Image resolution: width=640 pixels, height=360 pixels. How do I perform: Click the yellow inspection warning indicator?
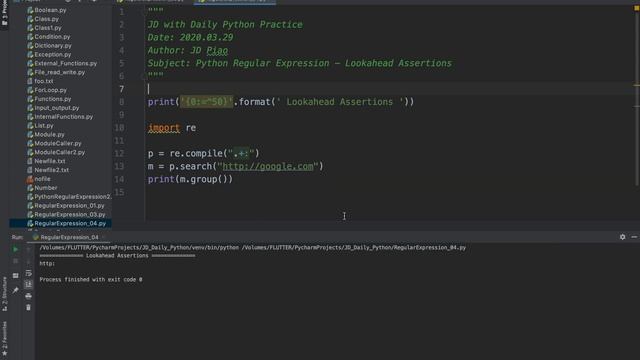[636, 9]
